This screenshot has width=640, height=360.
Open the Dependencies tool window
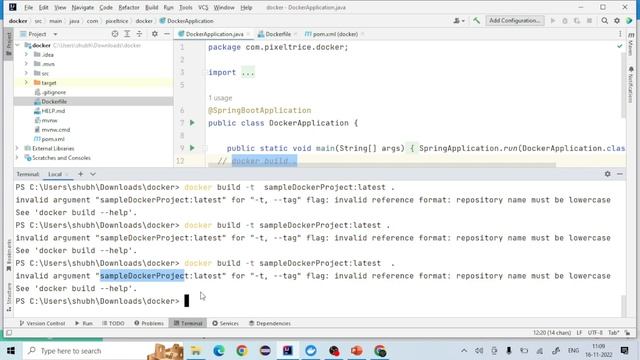click(270, 323)
